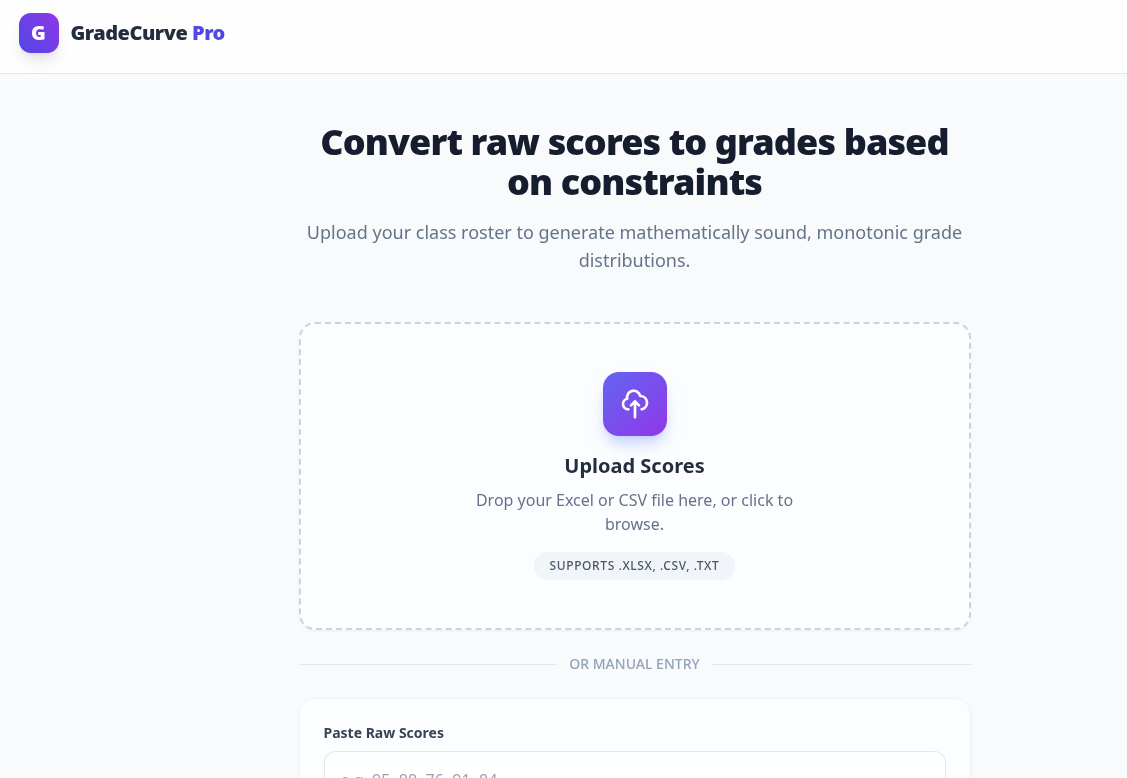
Task: Click the cloud upload icon
Action: 634,404
